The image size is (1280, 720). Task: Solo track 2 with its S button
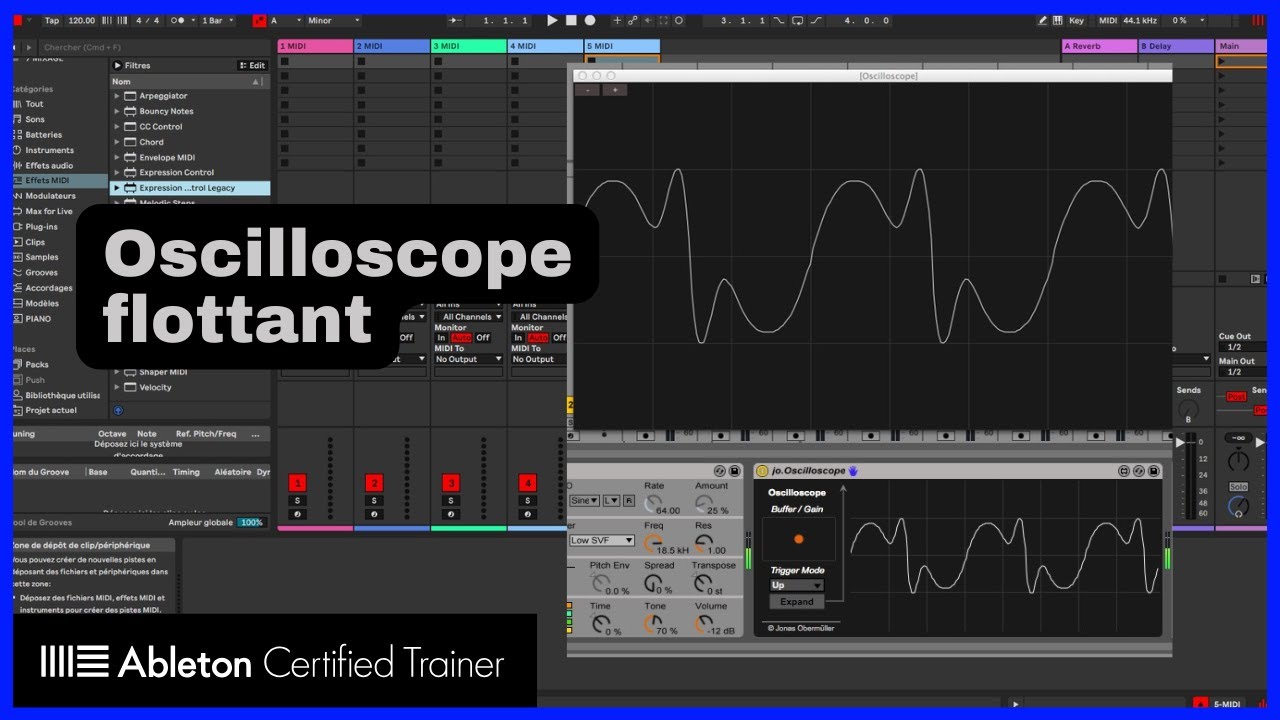pyautogui.click(x=374, y=500)
